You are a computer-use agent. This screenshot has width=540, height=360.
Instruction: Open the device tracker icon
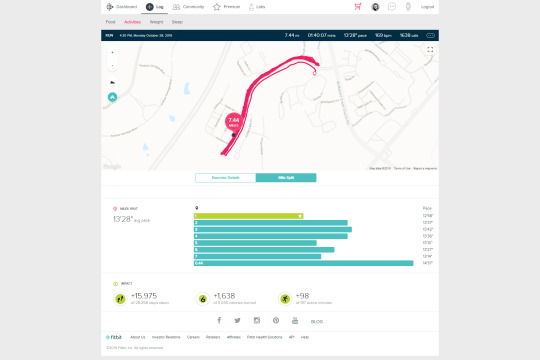tap(408, 7)
